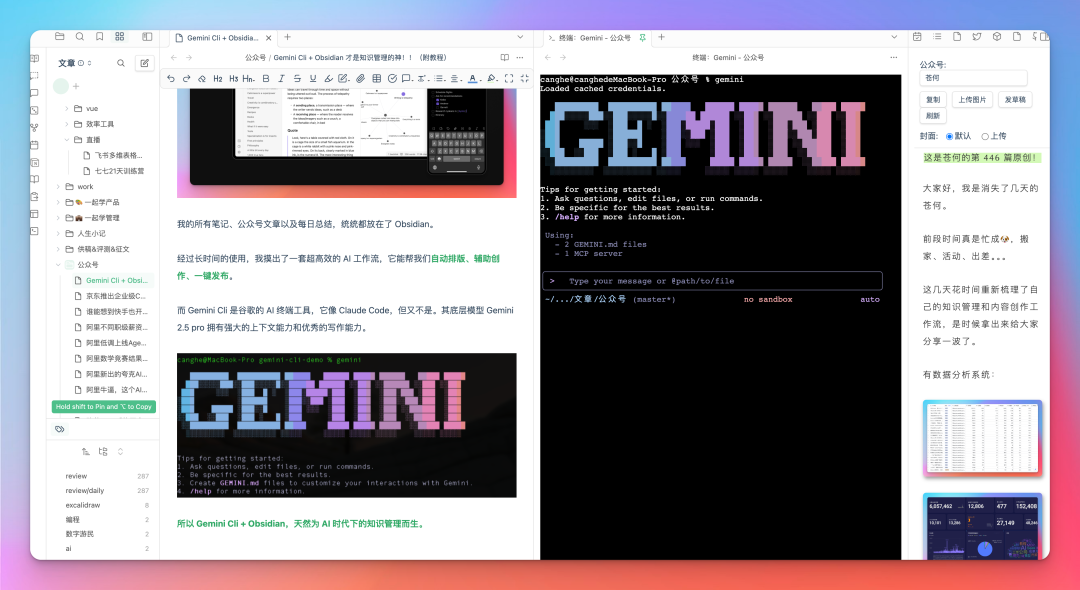Click the Gemini terminal message input box

point(712,281)
